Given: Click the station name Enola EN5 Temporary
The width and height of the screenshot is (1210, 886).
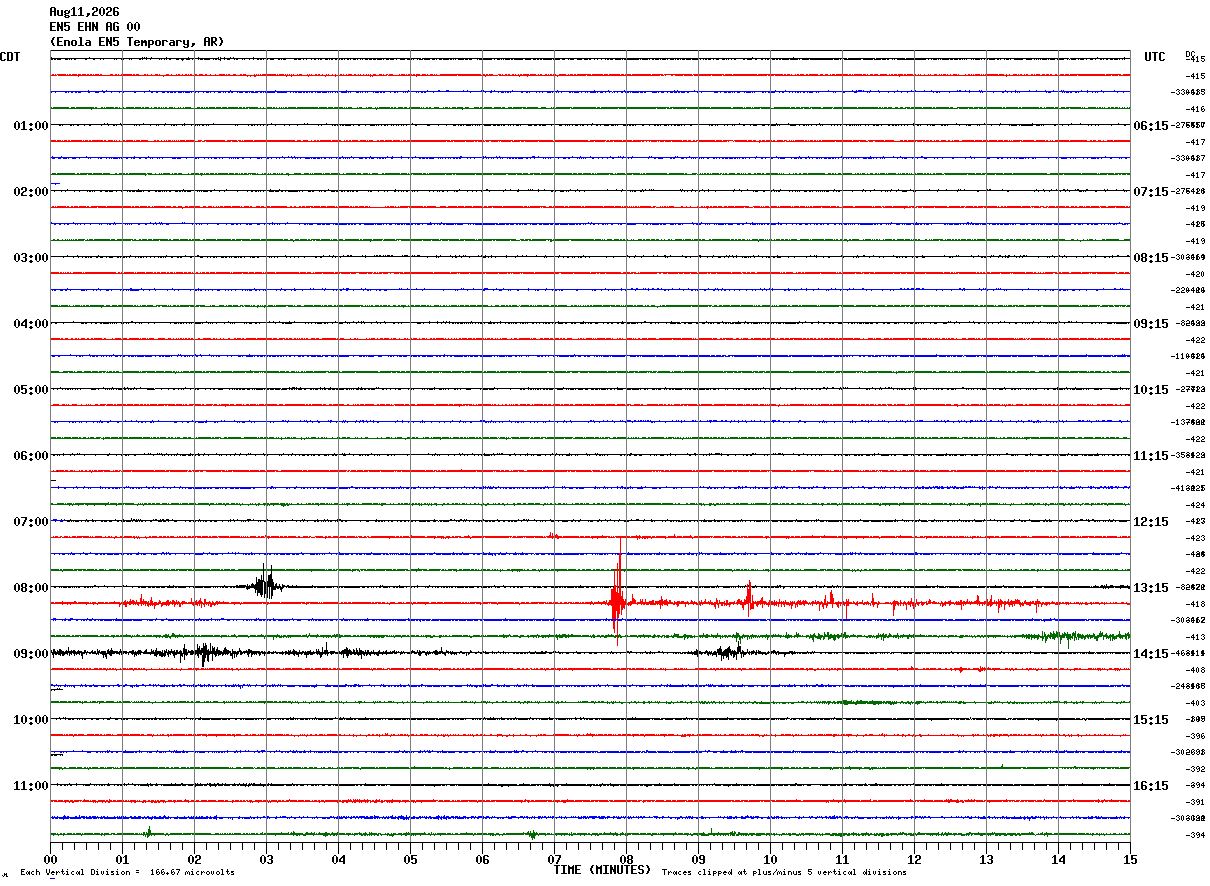Looking at the screenshot, I should 137,42.
